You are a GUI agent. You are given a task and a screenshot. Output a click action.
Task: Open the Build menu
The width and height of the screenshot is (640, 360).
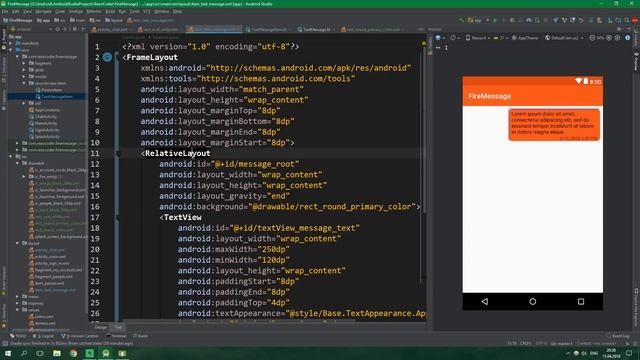click(x=110, y=11)
